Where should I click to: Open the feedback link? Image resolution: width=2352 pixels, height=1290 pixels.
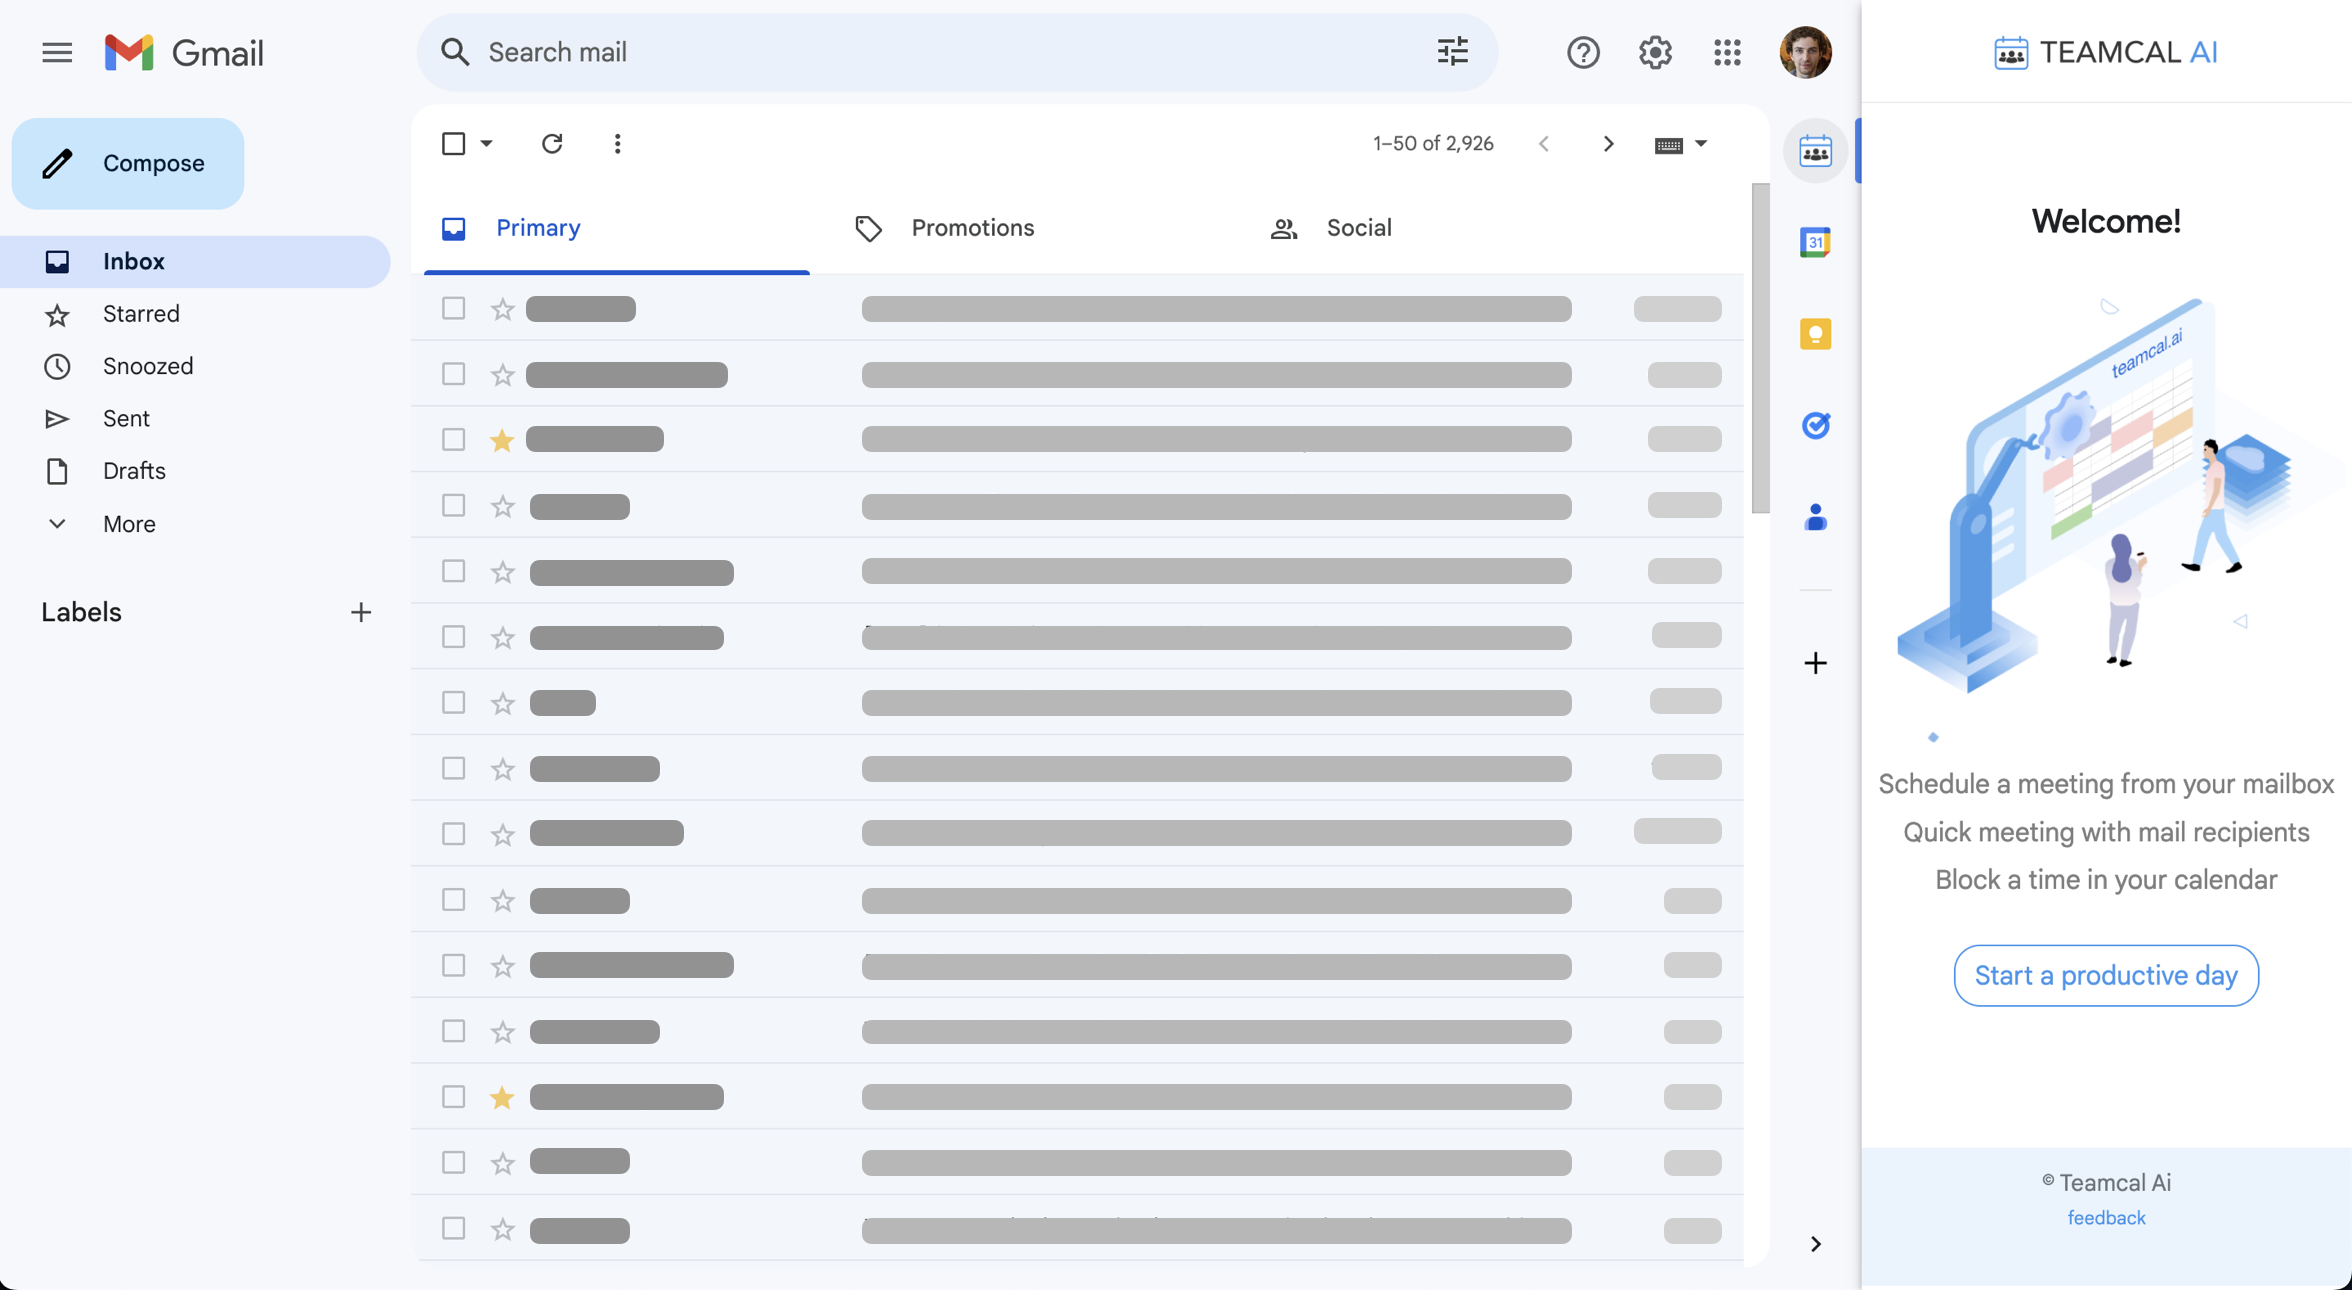pos(2106,1218)
